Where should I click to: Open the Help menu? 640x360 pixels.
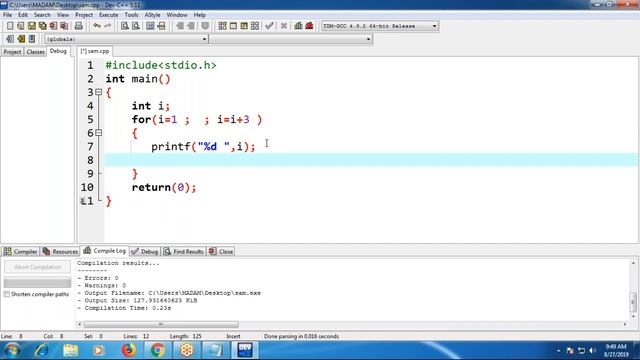[x=200, y=15]
